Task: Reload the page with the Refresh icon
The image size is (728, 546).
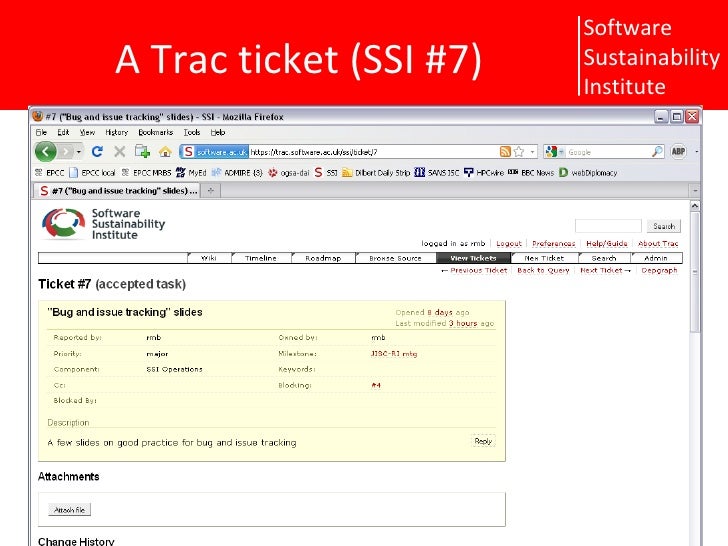Action: pyautogui.click(x=97, y=151)
